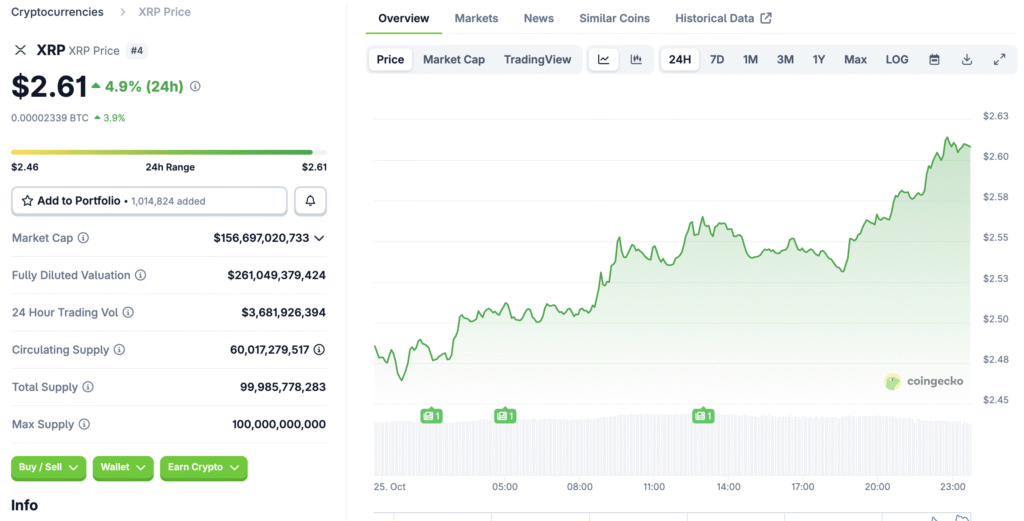The width and height of the screenshot is (1024, 521).
Task: Expand the chart to fullscreen
Action: [x=999, y=60]
